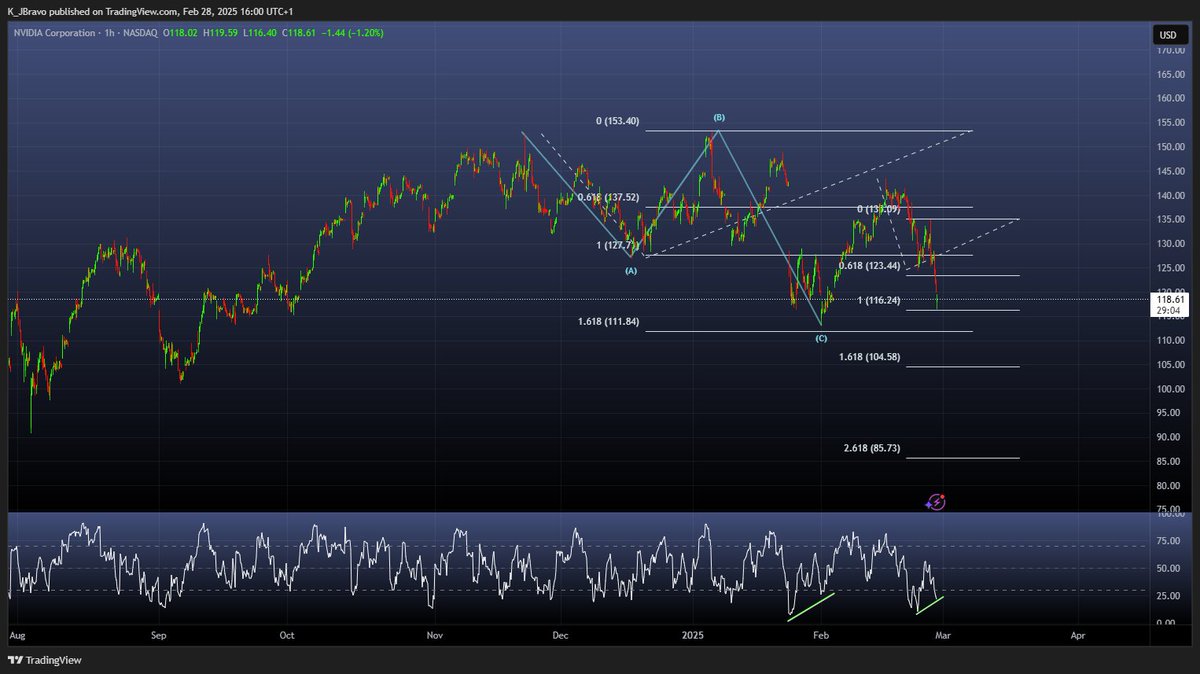The image size is (1200, 674).
Task: Select the (C) wave label
Action: pos(821,338)
